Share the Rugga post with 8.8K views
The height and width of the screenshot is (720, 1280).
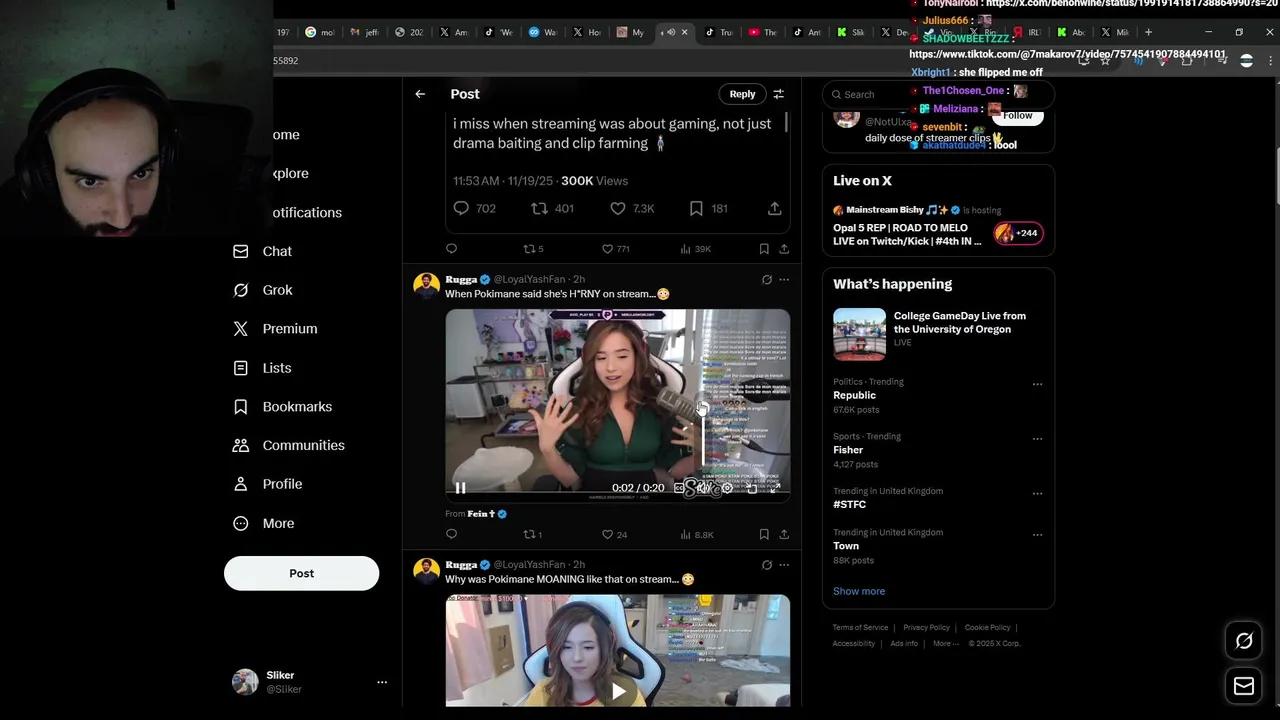click(784, 535)
